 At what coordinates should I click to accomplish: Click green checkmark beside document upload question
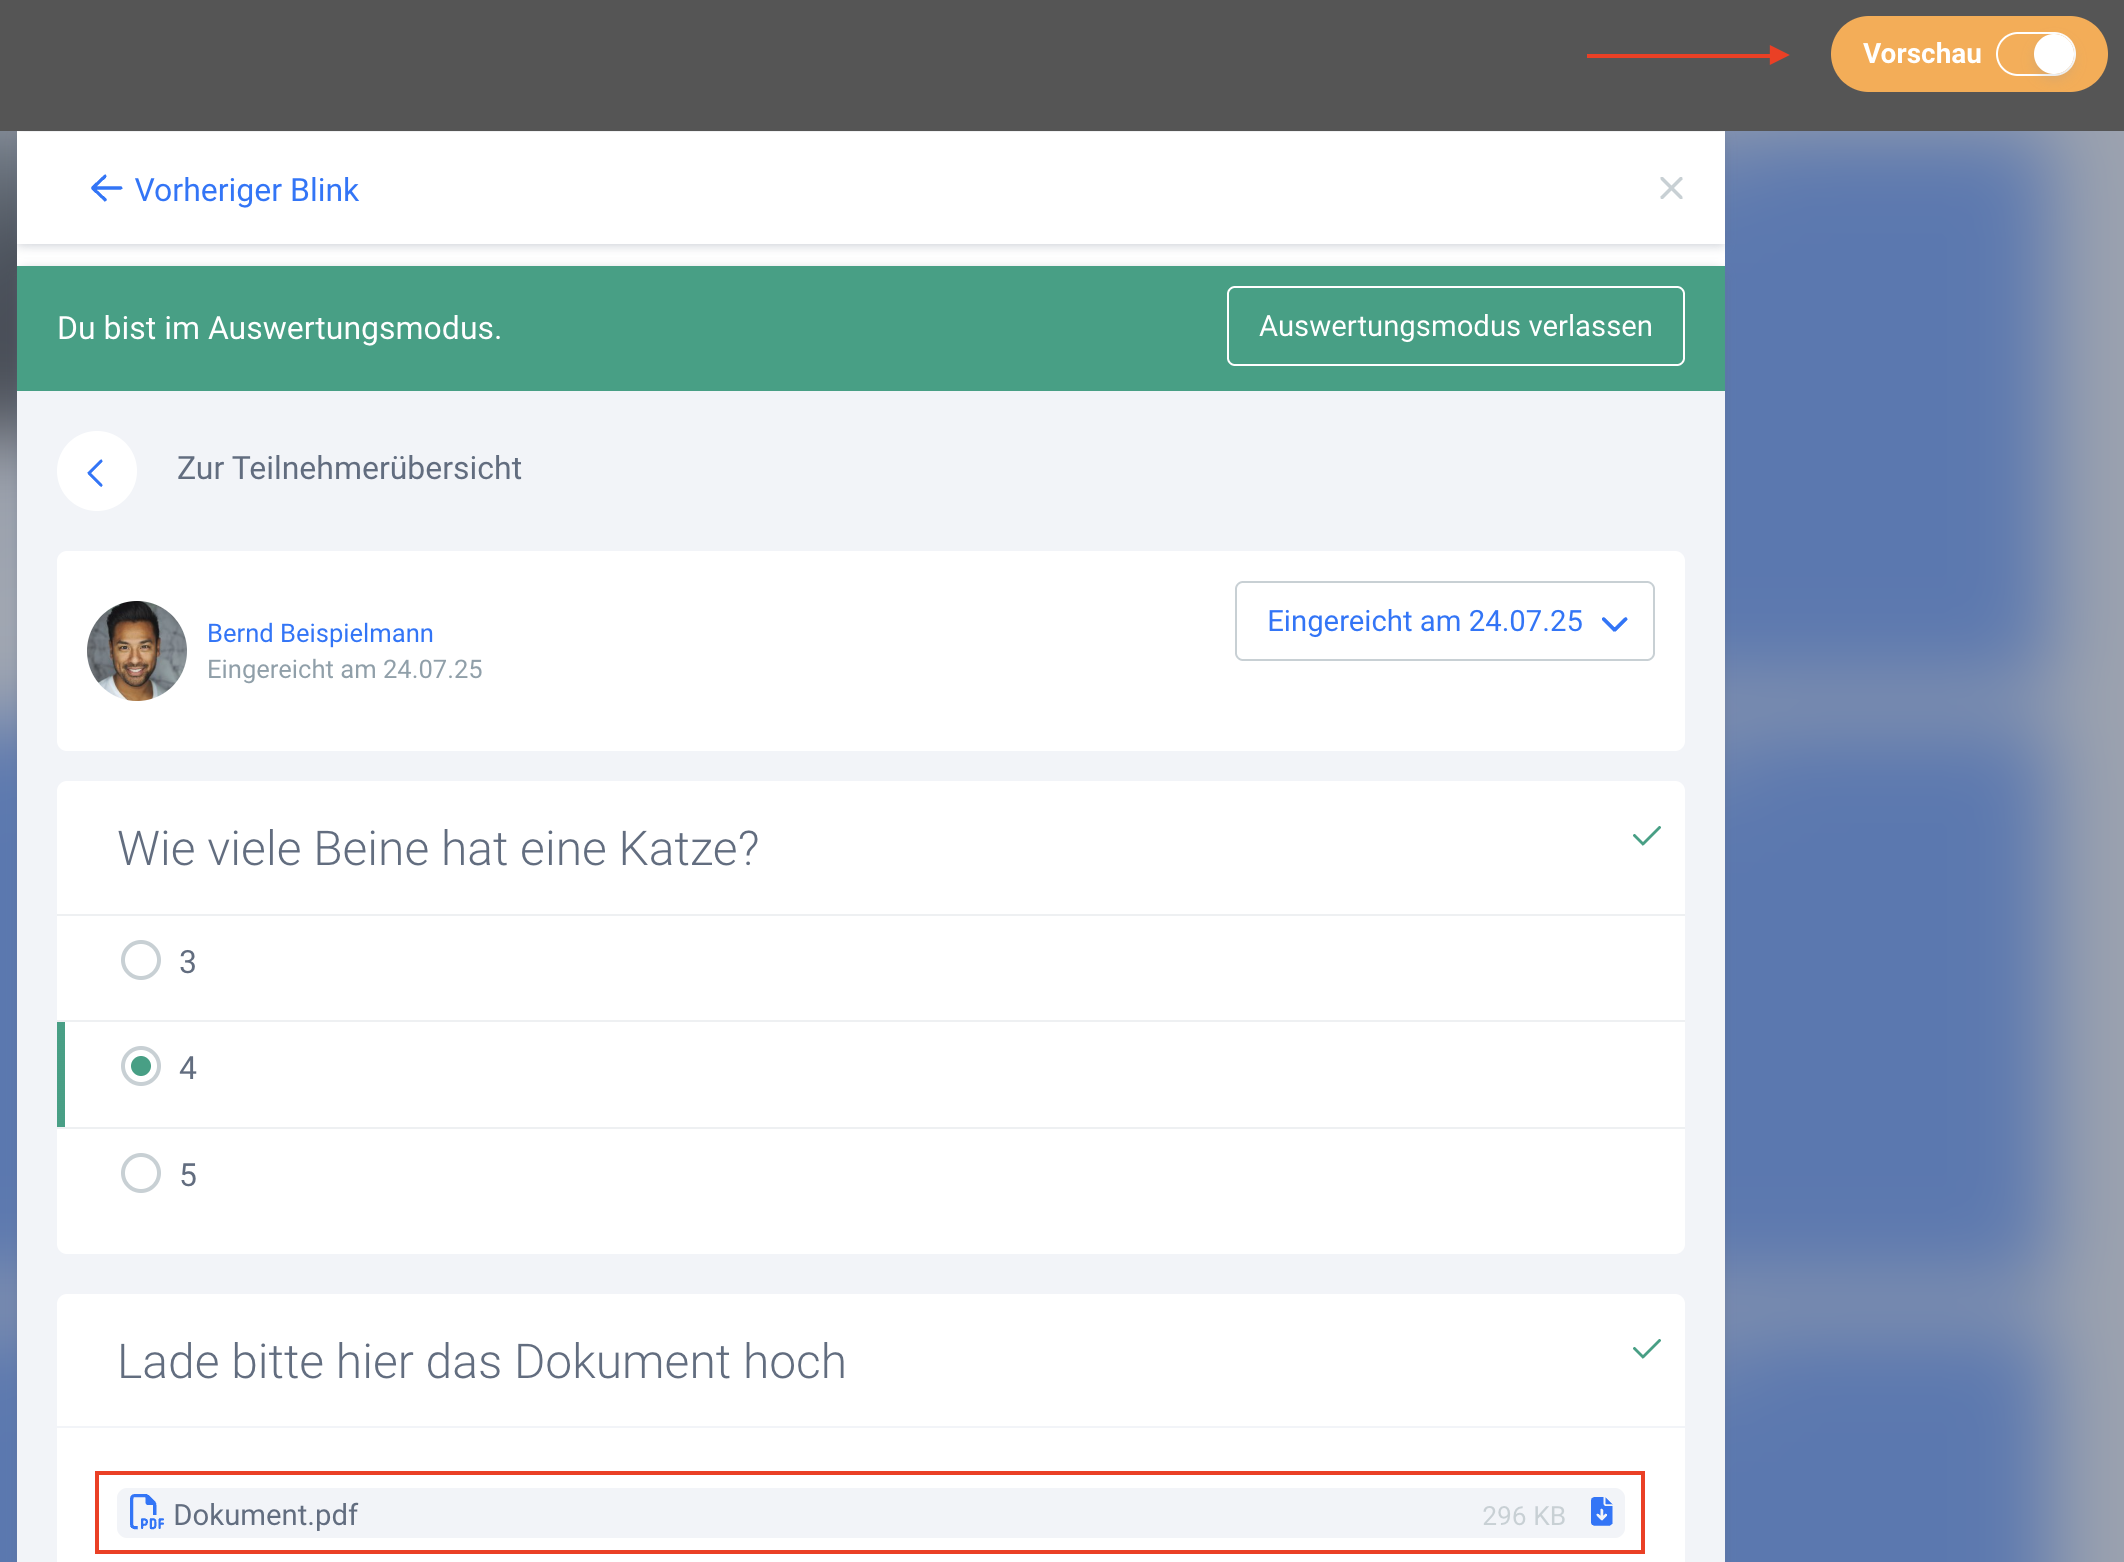point(1646,1349)
